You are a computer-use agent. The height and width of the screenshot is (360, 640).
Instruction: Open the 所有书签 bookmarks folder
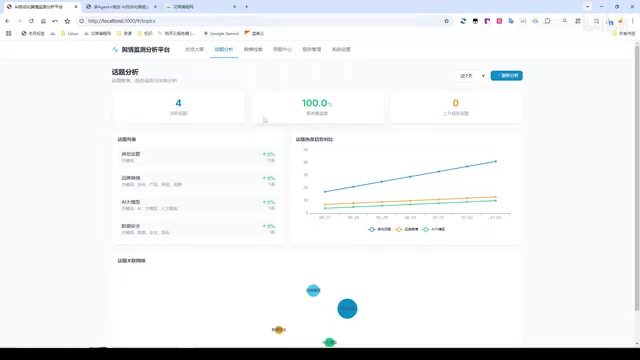coord(624,33)
